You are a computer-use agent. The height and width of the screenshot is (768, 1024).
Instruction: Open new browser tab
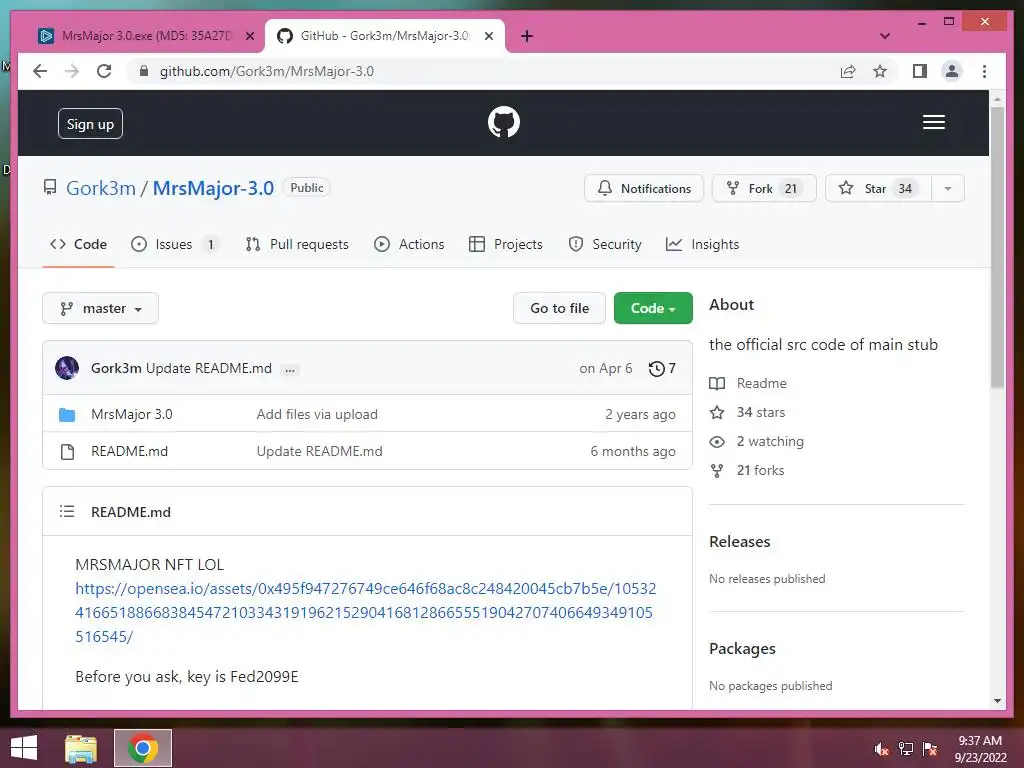point(526,36)
